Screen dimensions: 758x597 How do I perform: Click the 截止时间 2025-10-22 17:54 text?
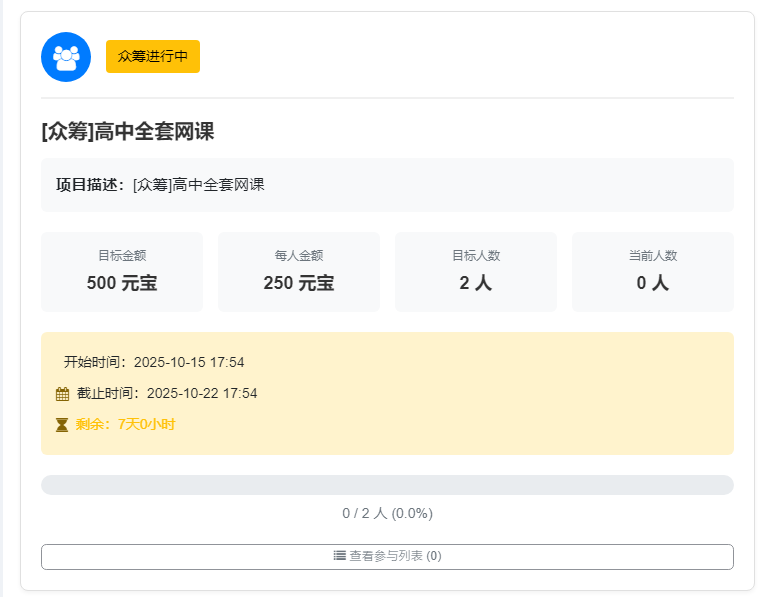[x=167, y=394]
